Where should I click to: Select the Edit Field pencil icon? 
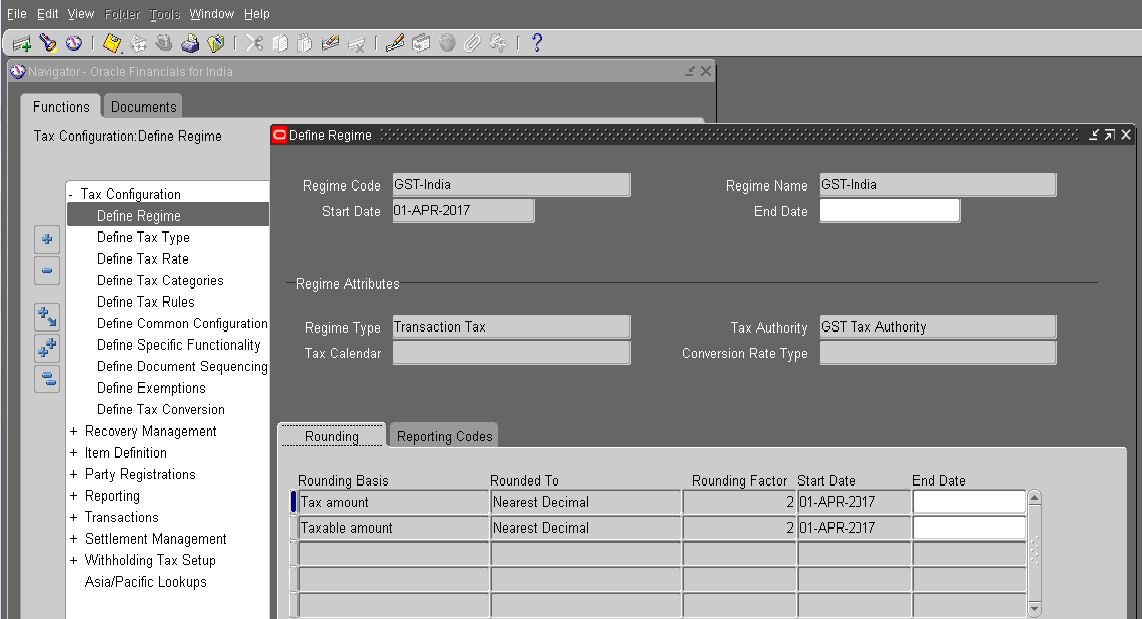tap(393, 42)
